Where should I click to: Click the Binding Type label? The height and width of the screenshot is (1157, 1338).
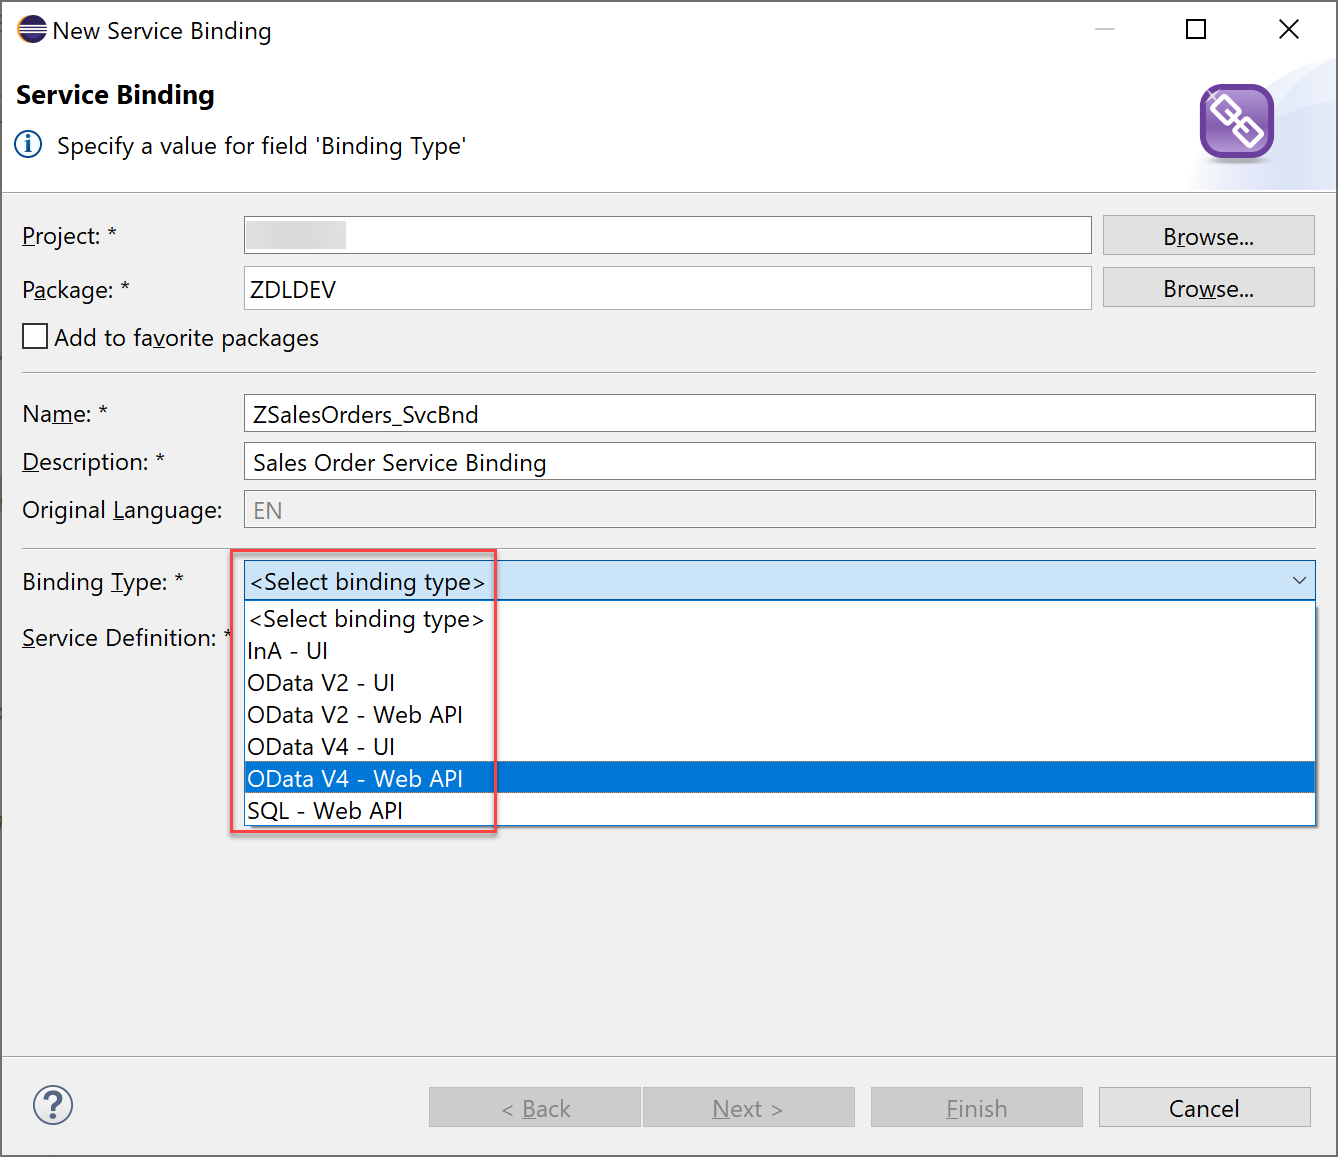[x=103, y=582]
